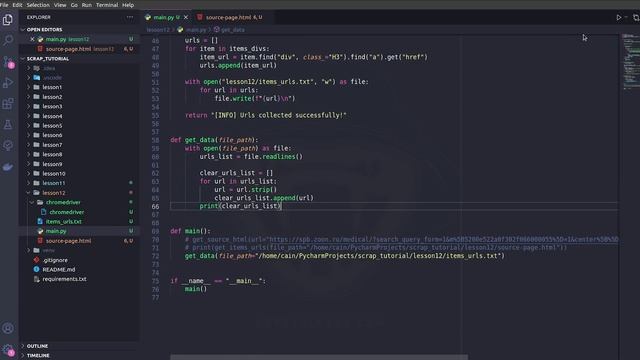Open the Search view in activity bar
Viewport: 640px width, 360px height.
click(8, 40)
